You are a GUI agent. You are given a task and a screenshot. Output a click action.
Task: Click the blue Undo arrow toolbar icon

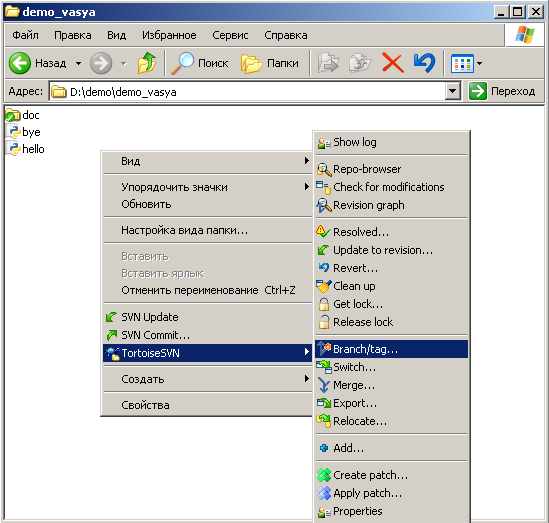click(424, 63)
